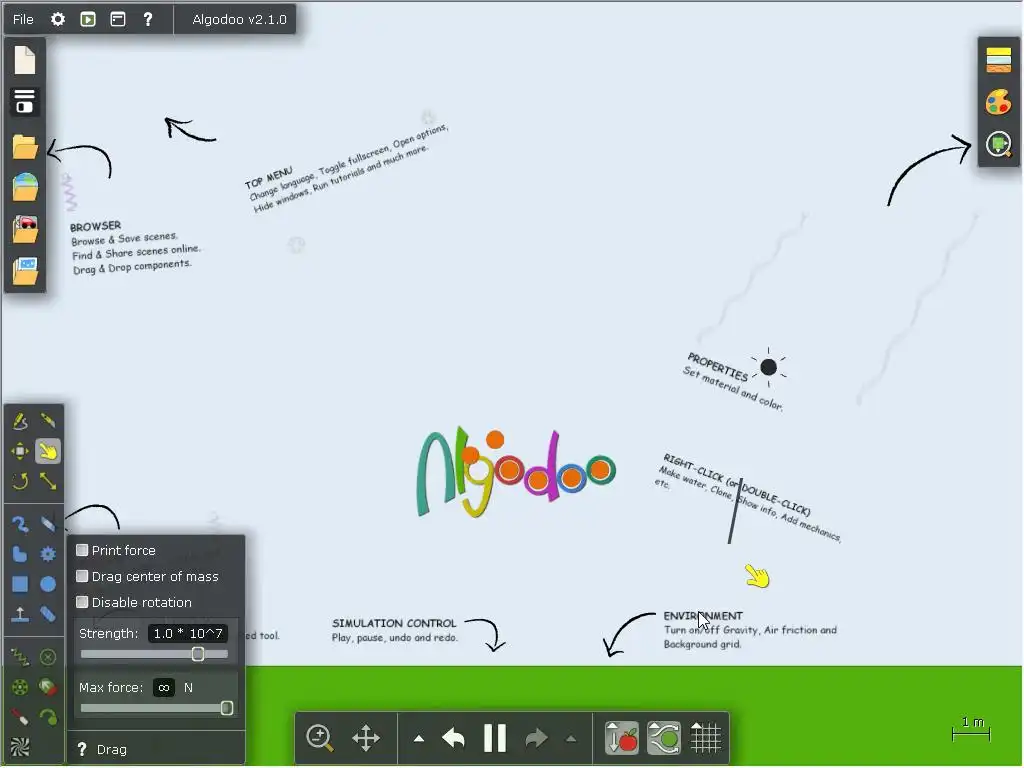Screen dimensions: 1024x768
Task: Select the Eraser tool
Action: pyautogui.click(x=48, y=524)
